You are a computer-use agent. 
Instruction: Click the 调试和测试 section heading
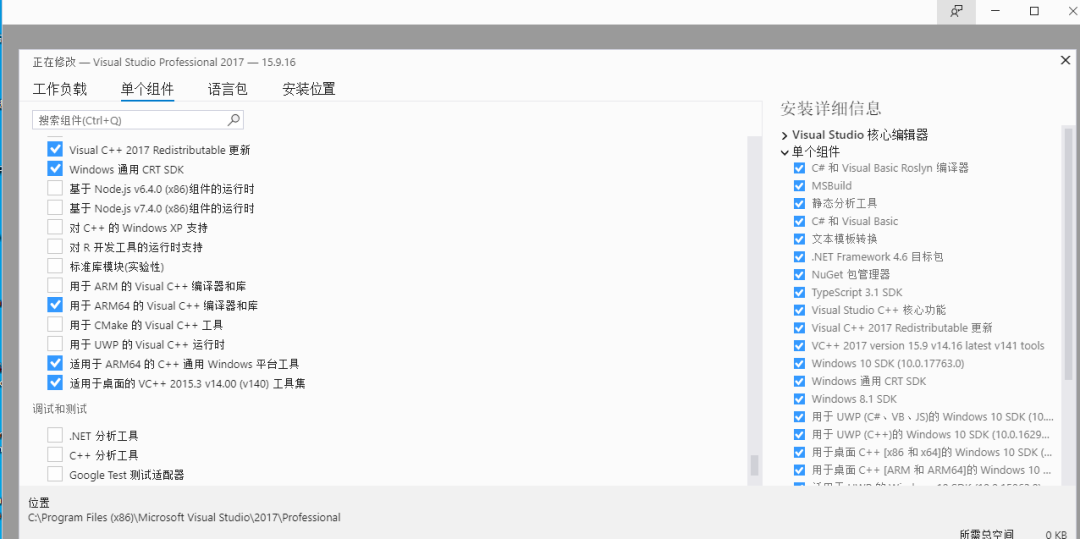coord(60,409)
